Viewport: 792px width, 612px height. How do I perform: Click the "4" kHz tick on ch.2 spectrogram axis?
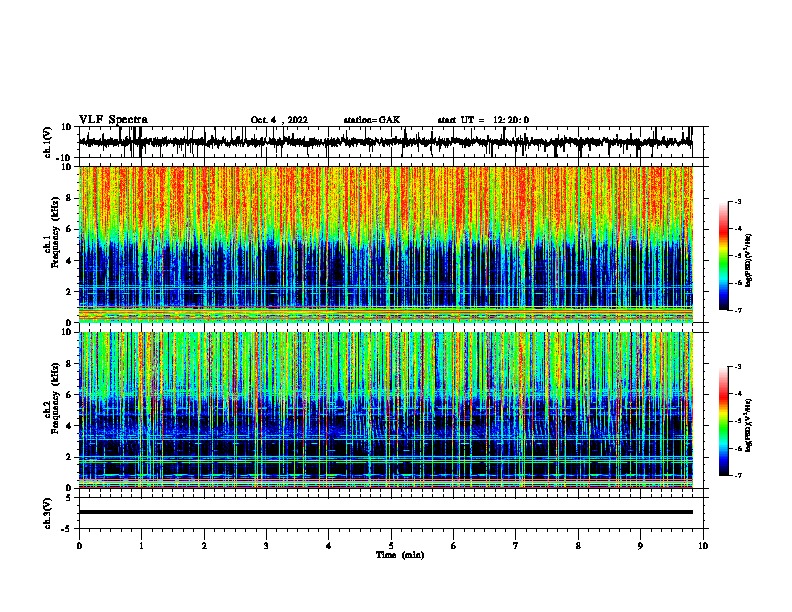coord(69,426)
